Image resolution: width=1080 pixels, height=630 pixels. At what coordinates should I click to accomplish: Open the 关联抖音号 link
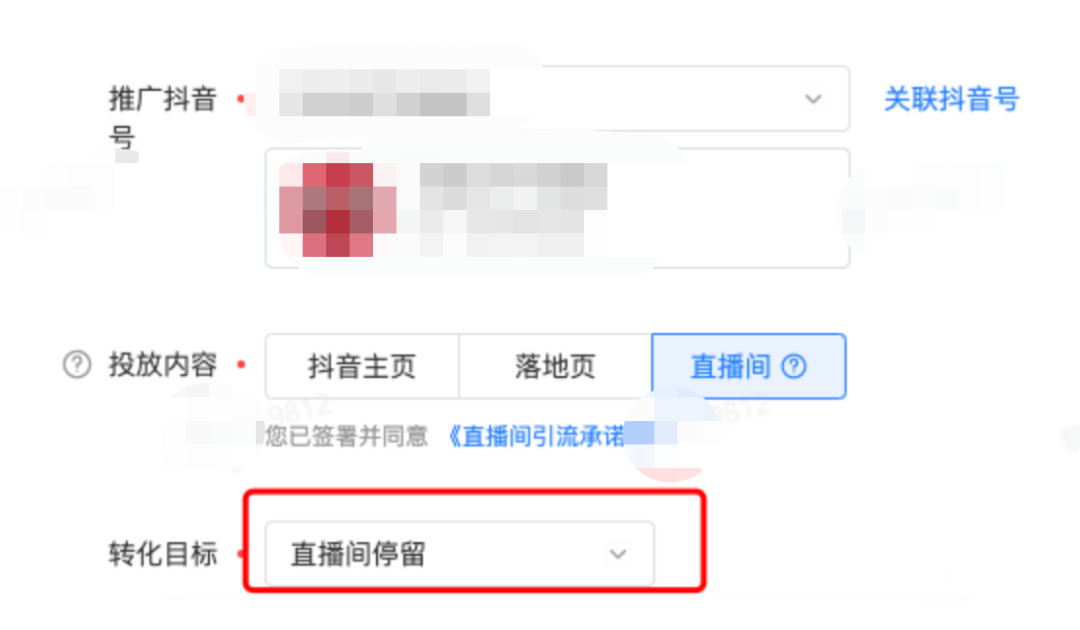(951, 99)
